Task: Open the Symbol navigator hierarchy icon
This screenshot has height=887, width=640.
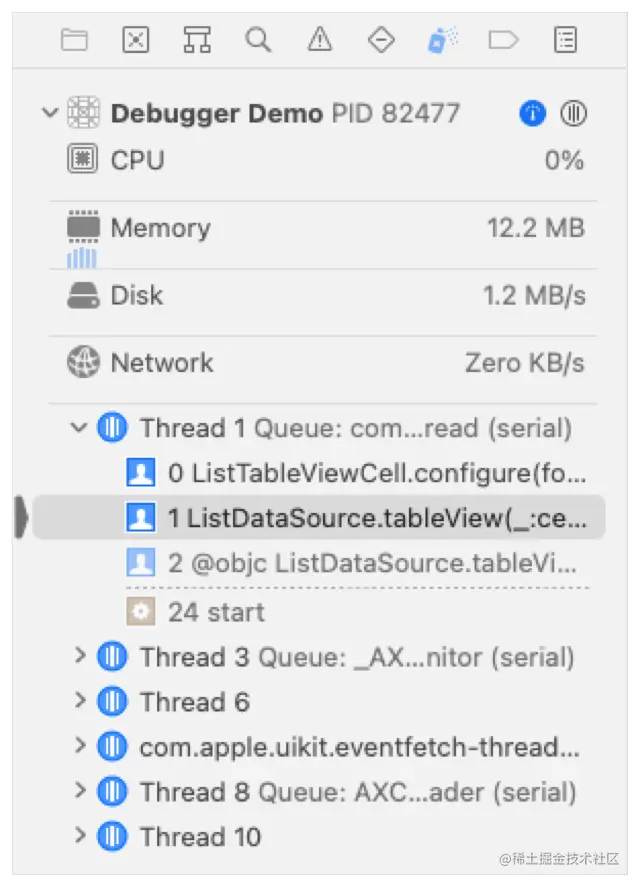Action: pos(197,40)
